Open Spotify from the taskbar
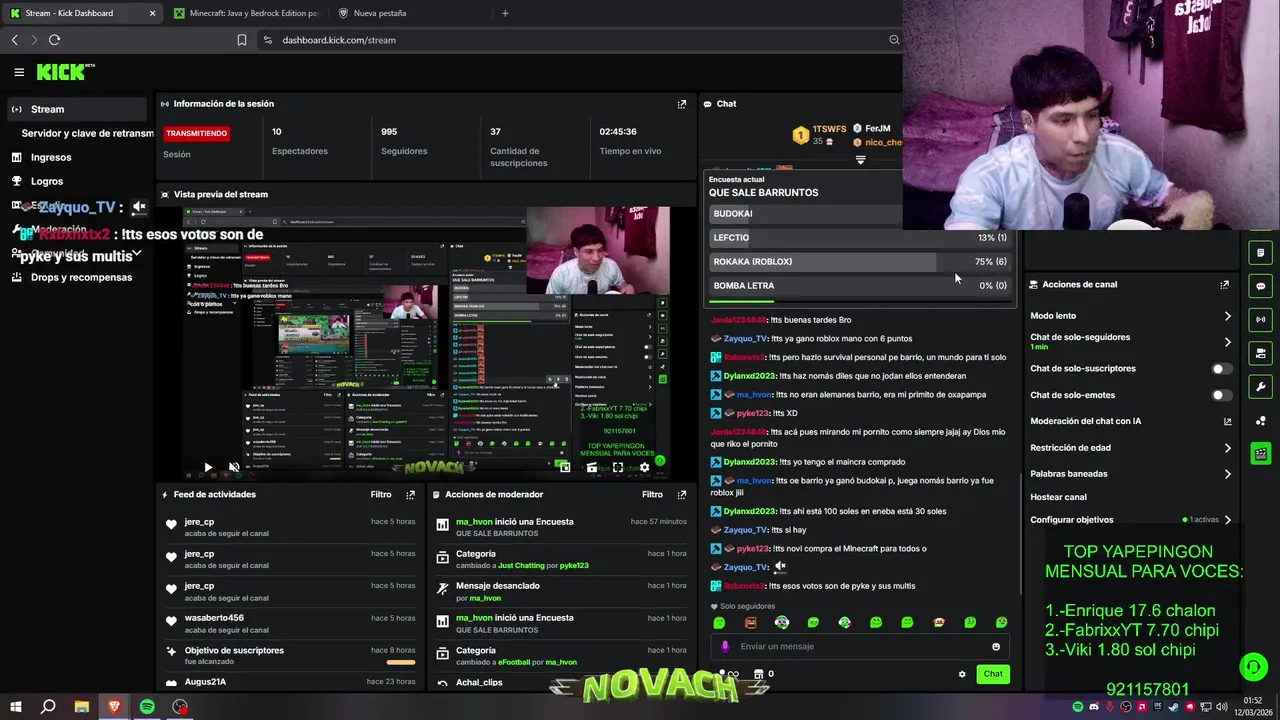 tap(147, 707)
